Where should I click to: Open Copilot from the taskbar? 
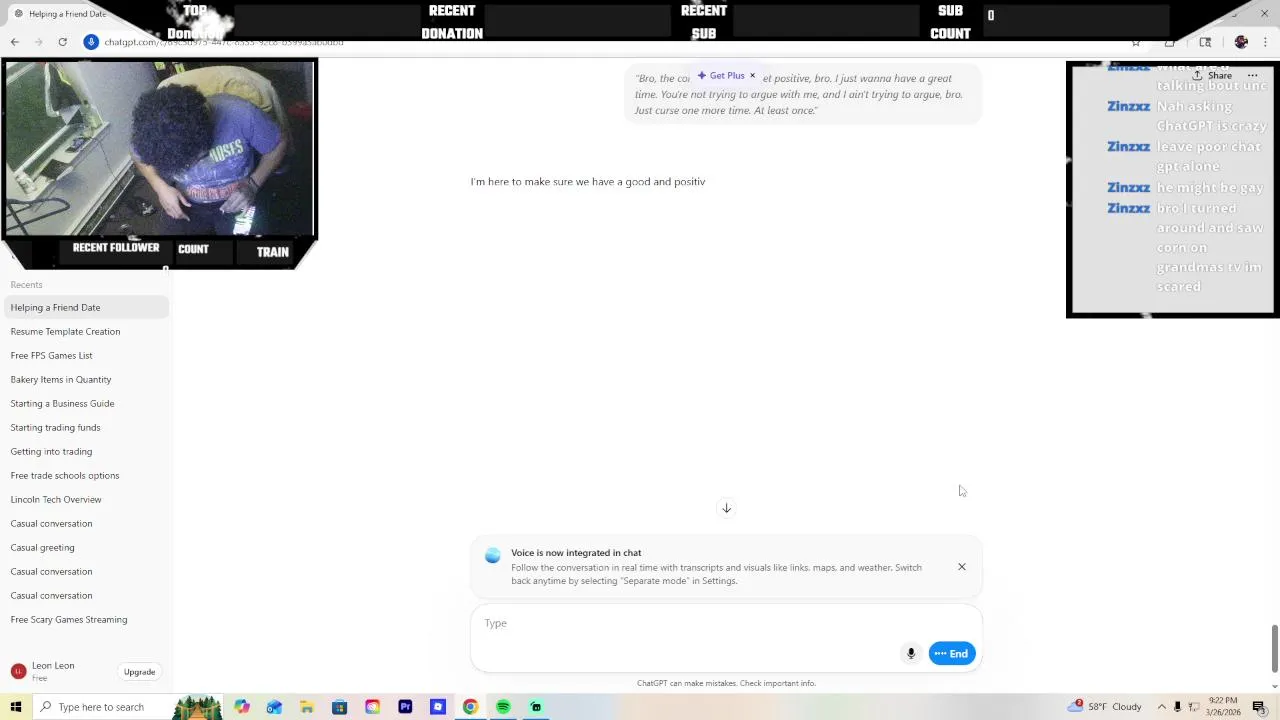[242, 707]
